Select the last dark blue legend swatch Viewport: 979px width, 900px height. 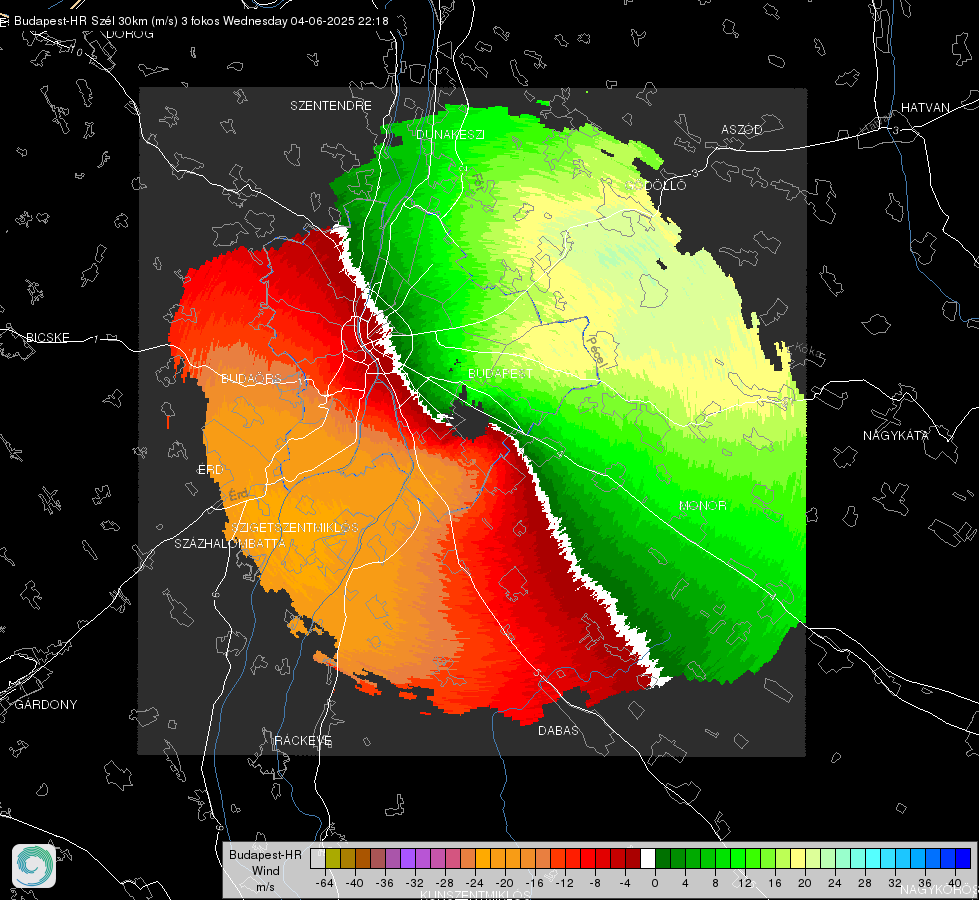point(963,859)
